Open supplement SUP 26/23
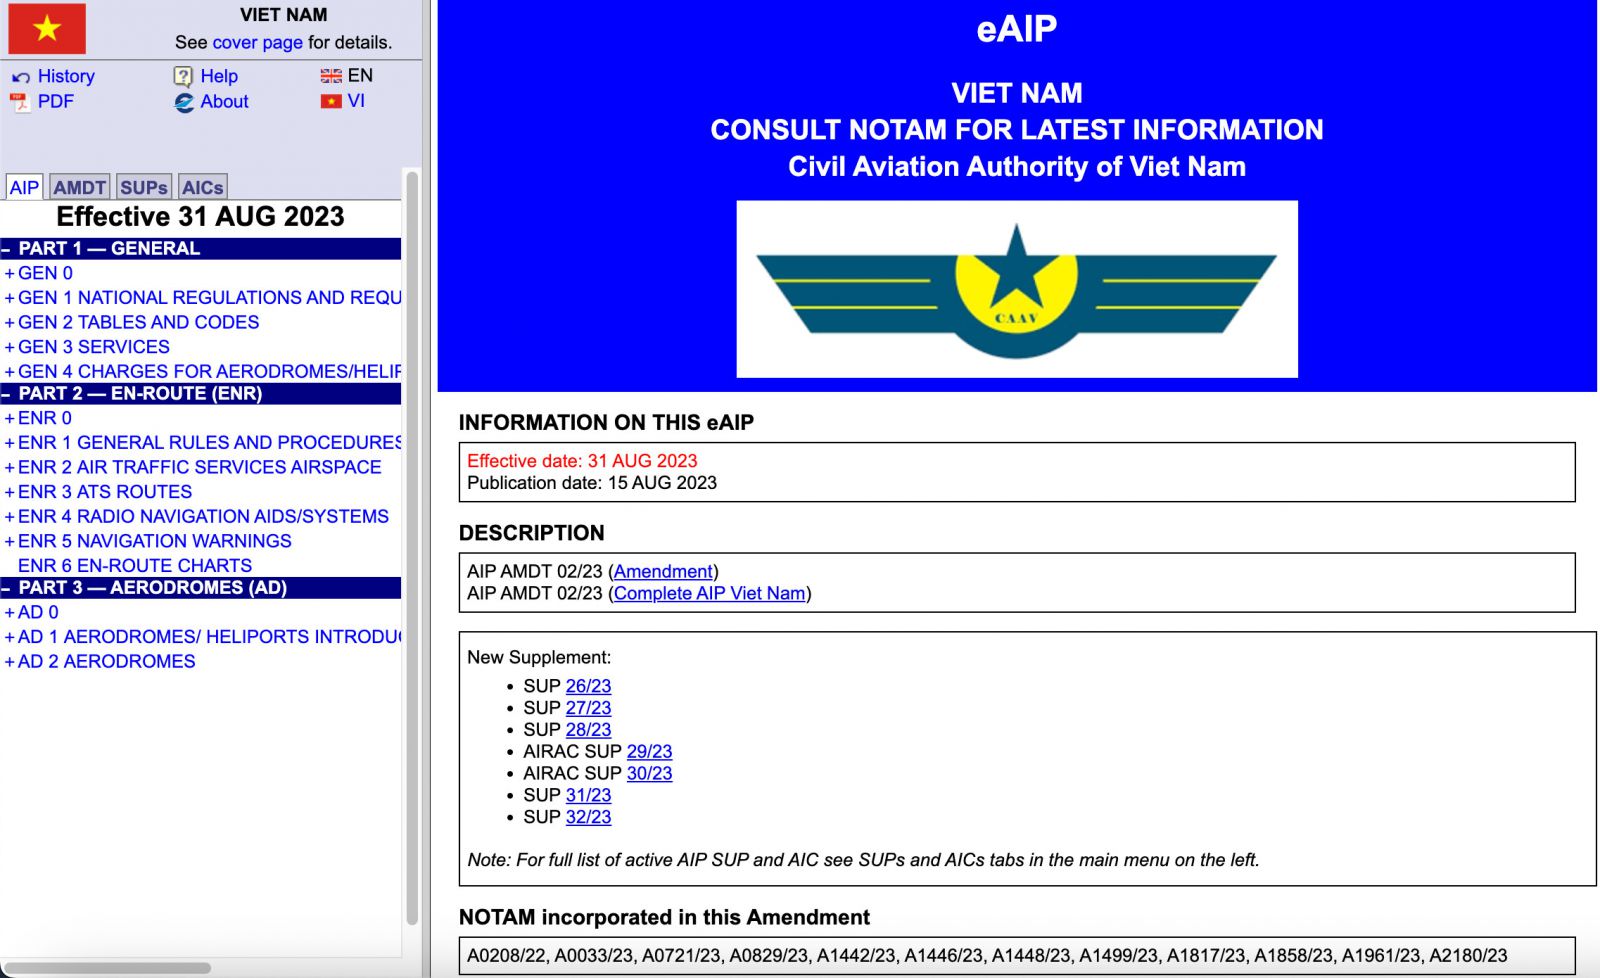1600x978 pixels. click(x=588, y=686)
